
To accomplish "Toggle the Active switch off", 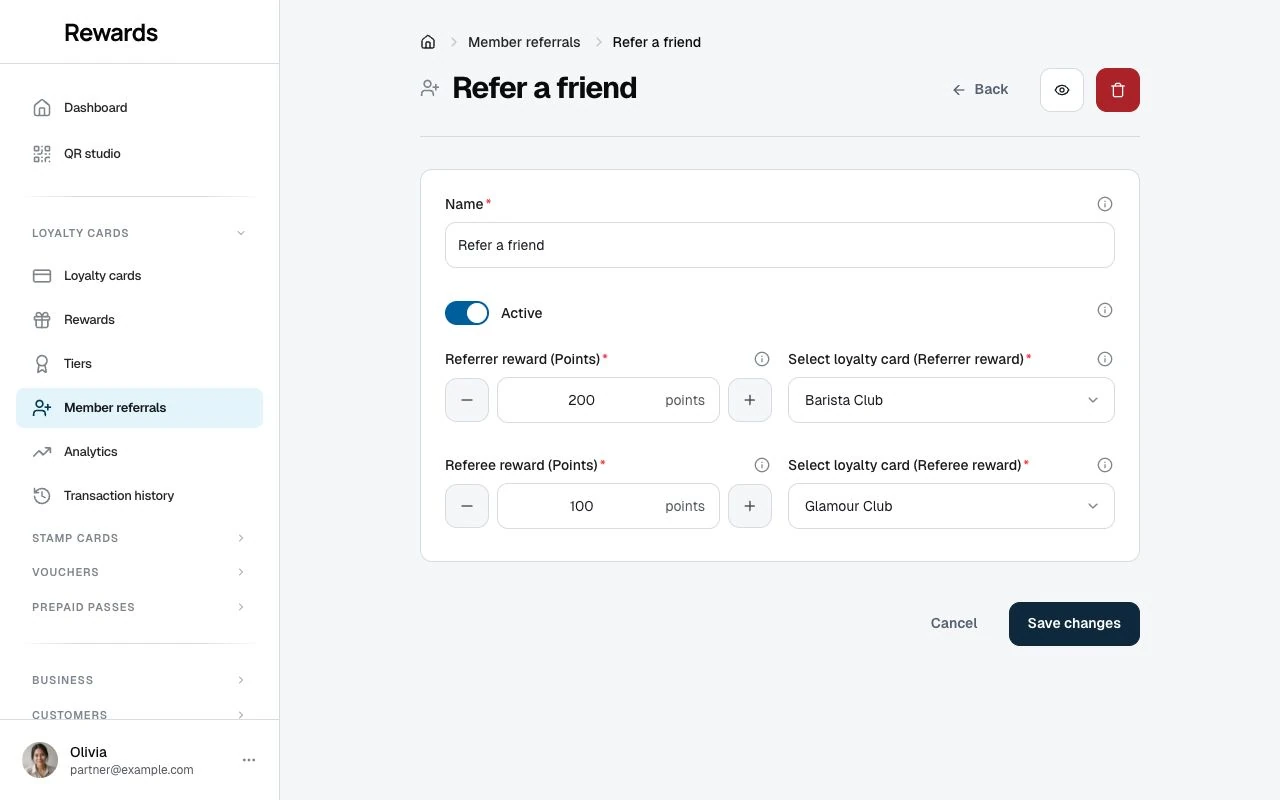I will [x=467, y=313].
